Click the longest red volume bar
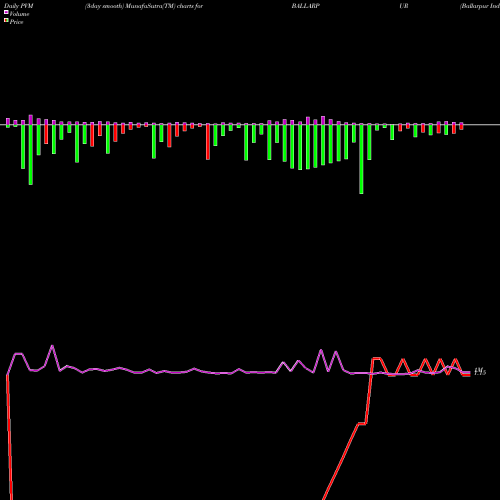The width and height of the screenshot is (500, 500). click(208, 142)
